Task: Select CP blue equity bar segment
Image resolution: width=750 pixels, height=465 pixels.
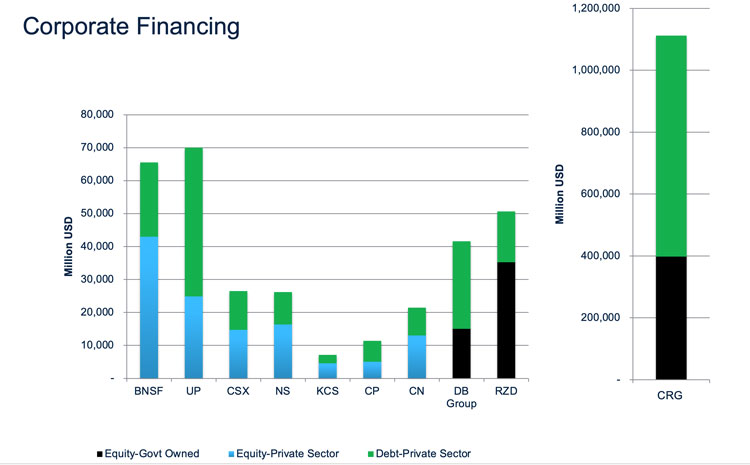Action: tap(372, 370)
